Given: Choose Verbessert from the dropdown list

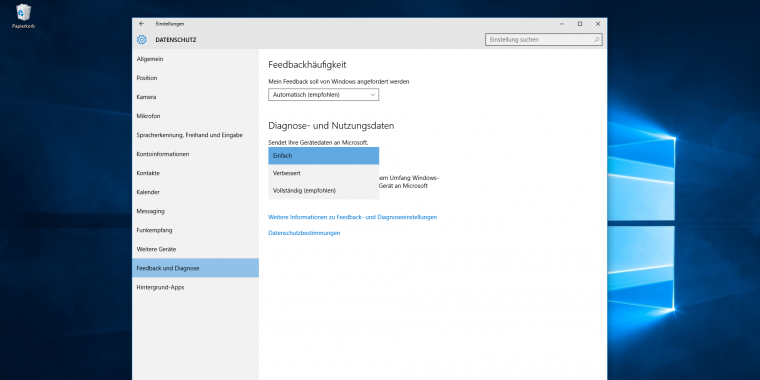Looking at the screenshot, I should pos(323,173).
